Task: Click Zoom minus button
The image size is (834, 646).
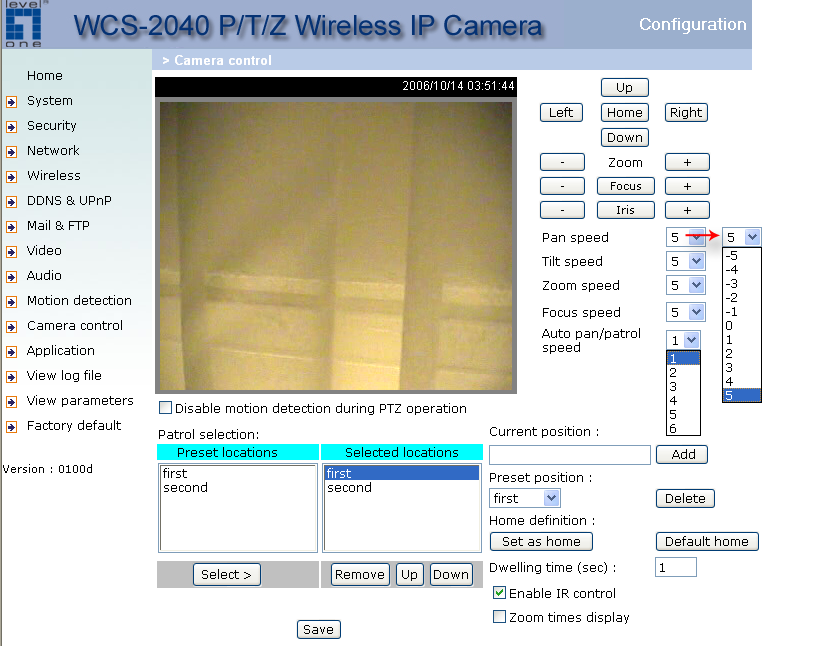Action: click(x=562, y=162)
